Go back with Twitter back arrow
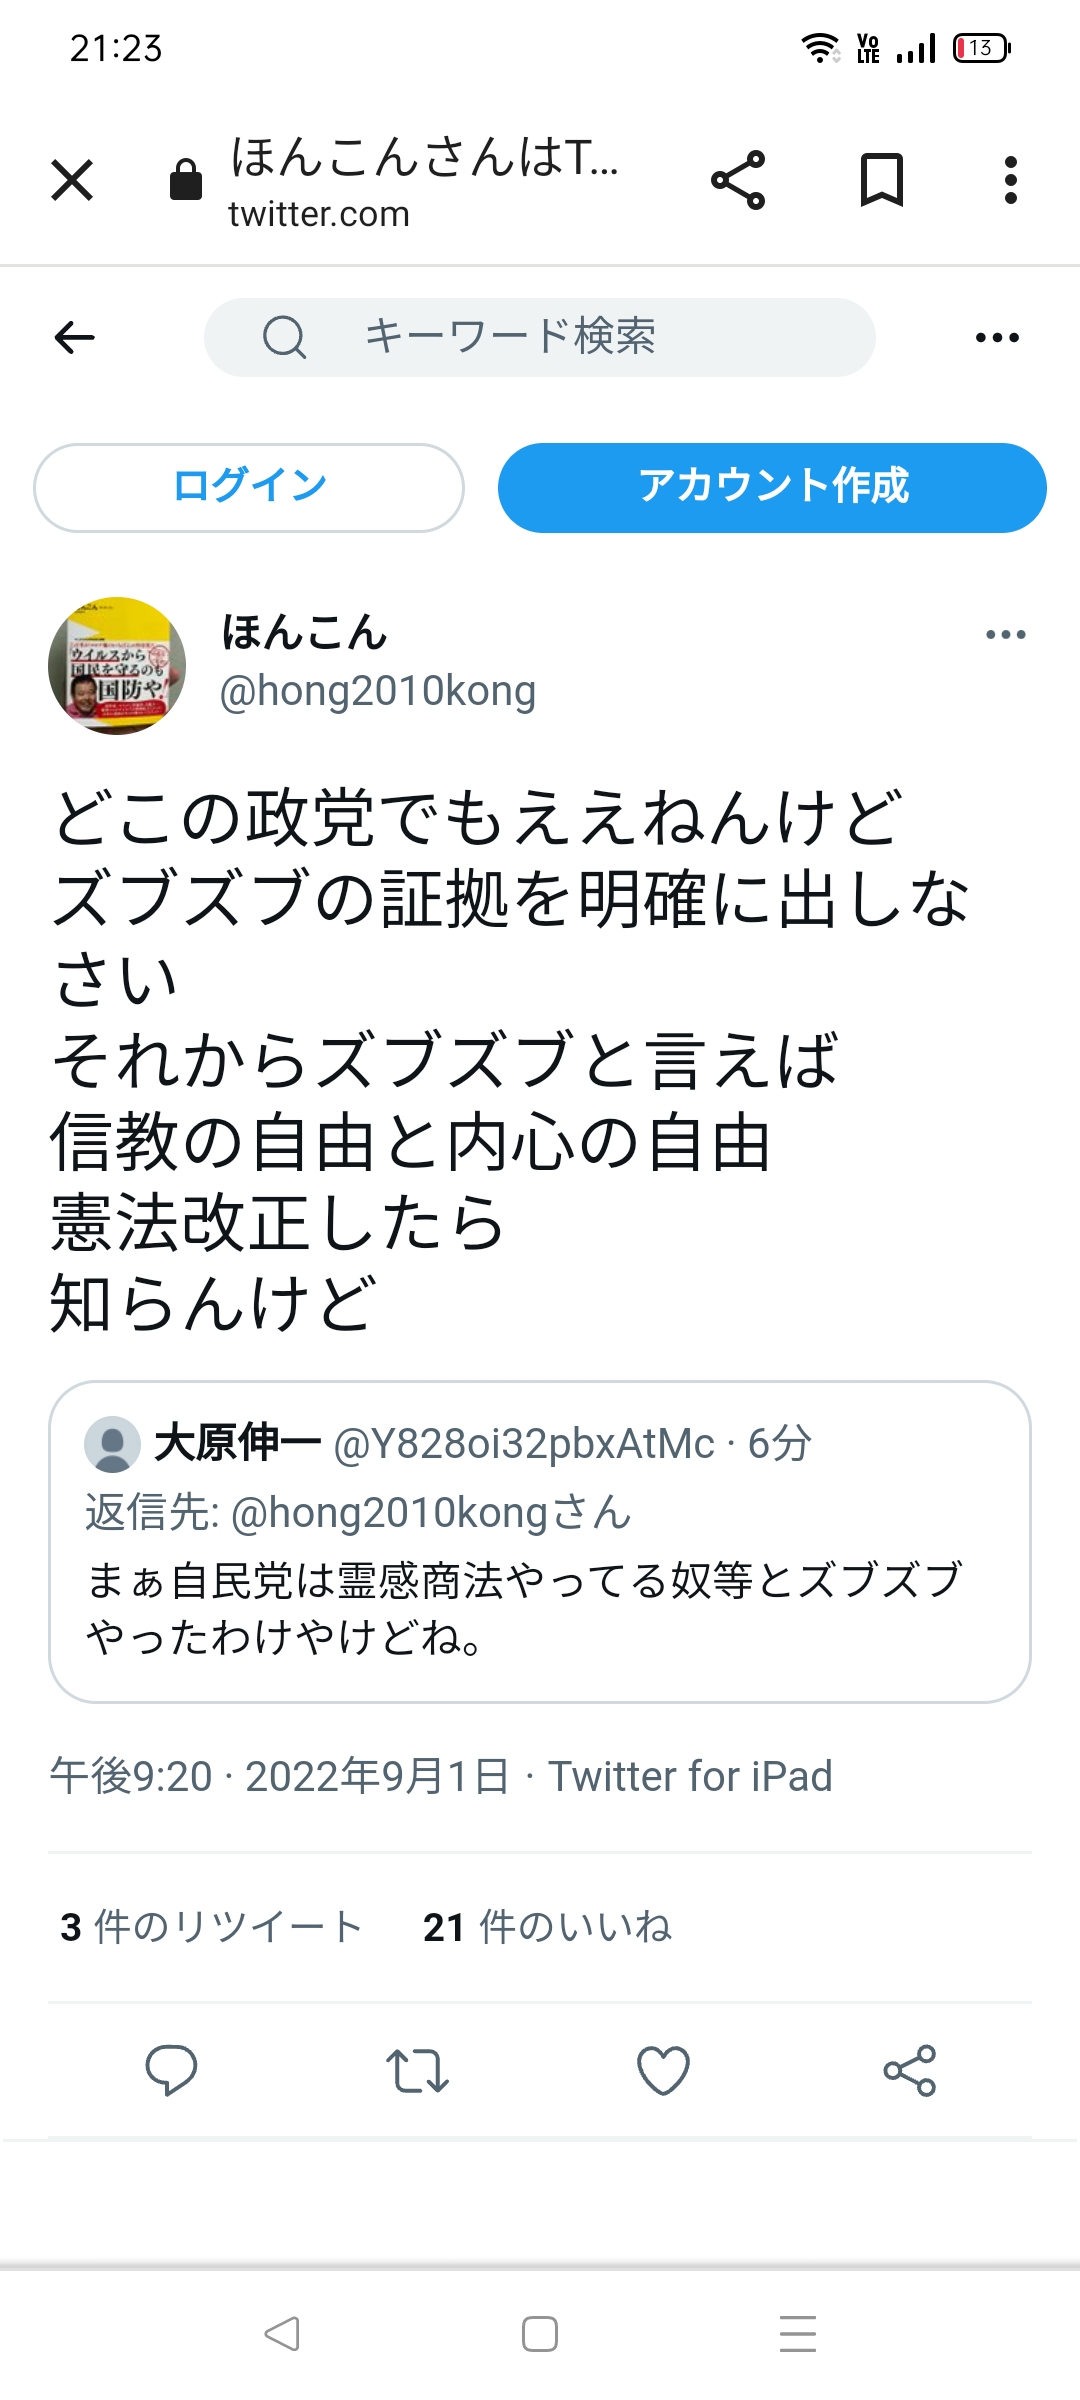1080x2400 pixels. 75,338
